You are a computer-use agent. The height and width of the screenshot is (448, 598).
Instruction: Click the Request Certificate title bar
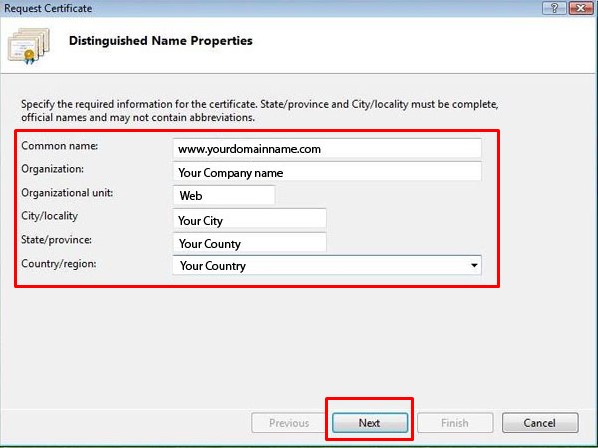[x=267, y=8]
